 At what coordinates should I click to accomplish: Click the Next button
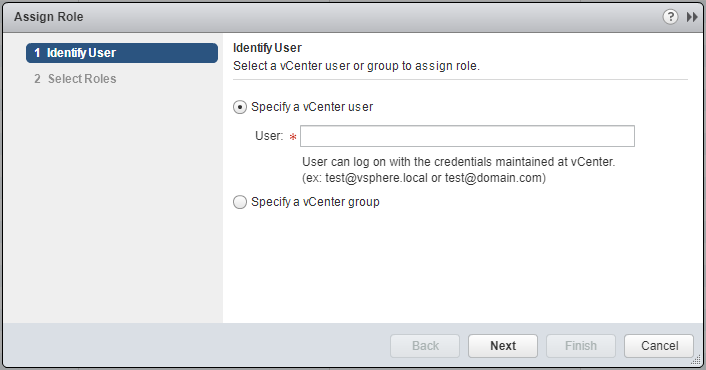pyautogui.click(x=503, y=346)
